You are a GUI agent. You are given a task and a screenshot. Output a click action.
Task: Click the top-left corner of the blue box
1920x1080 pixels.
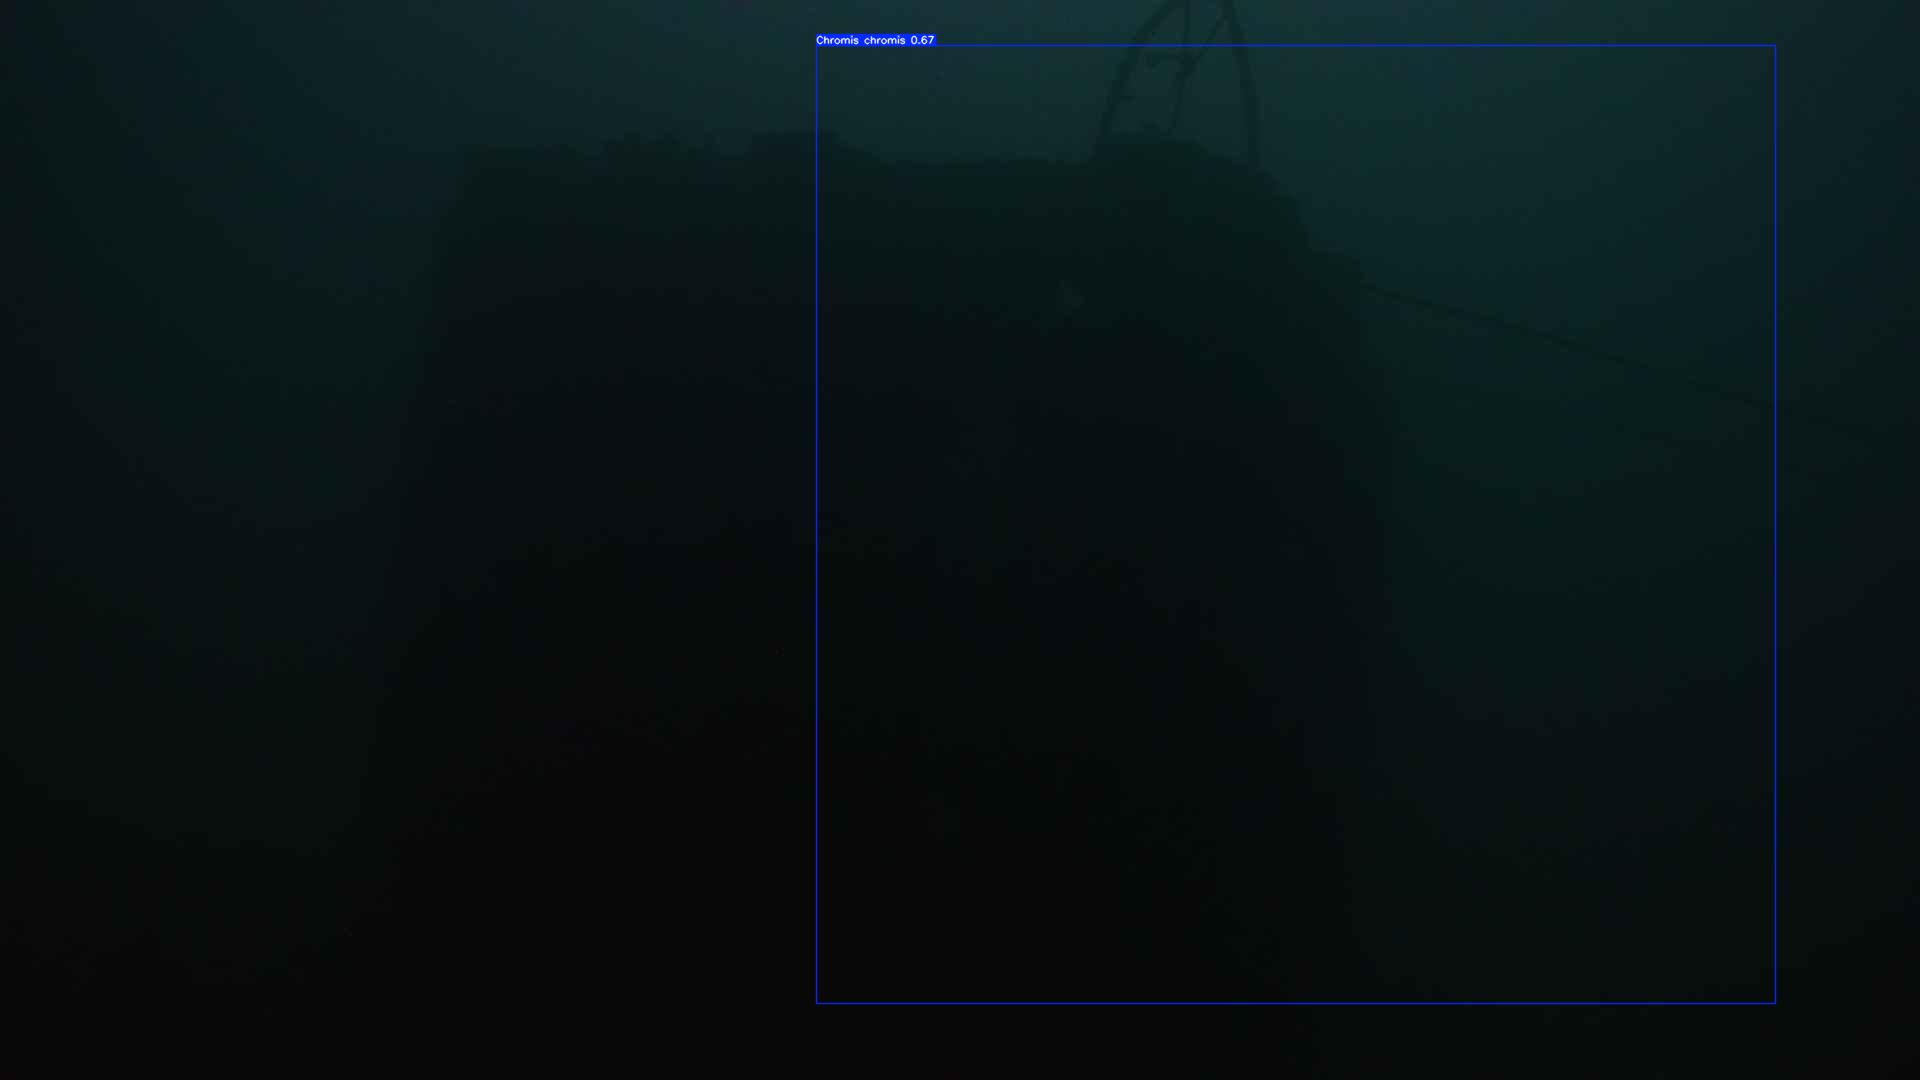(817, 46)
